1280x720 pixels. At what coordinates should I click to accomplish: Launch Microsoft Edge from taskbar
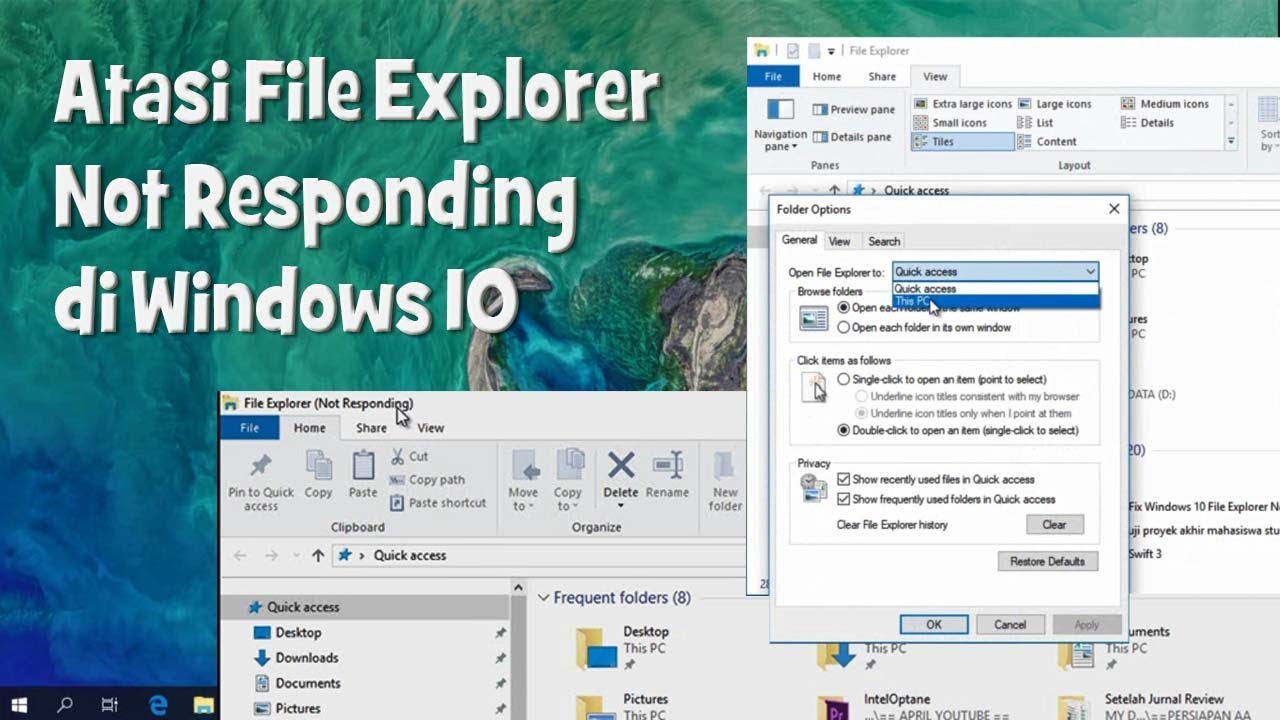pyautogui.click(x=157, y=705)
